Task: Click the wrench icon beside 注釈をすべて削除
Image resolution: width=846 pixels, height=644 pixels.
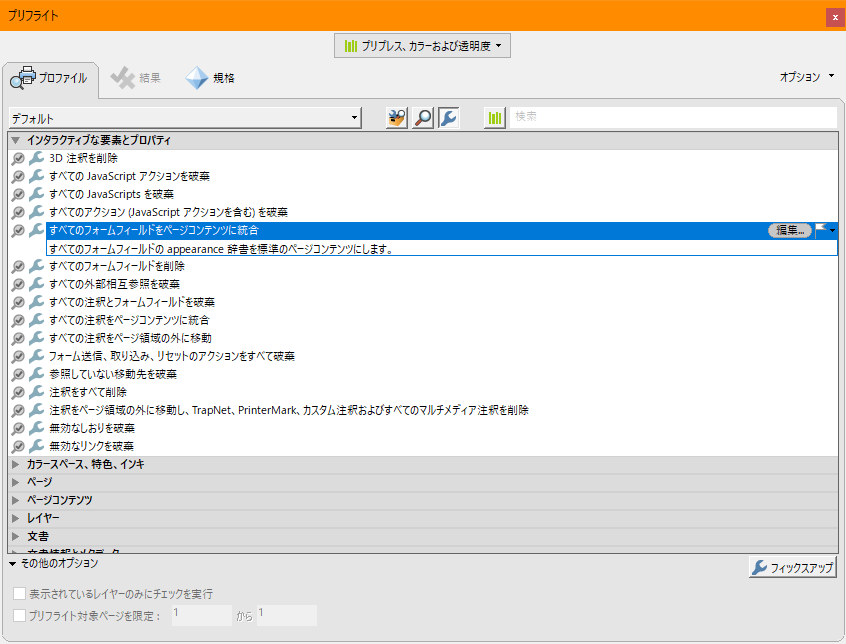Action: pyautogui.click(x=37, y=392)
